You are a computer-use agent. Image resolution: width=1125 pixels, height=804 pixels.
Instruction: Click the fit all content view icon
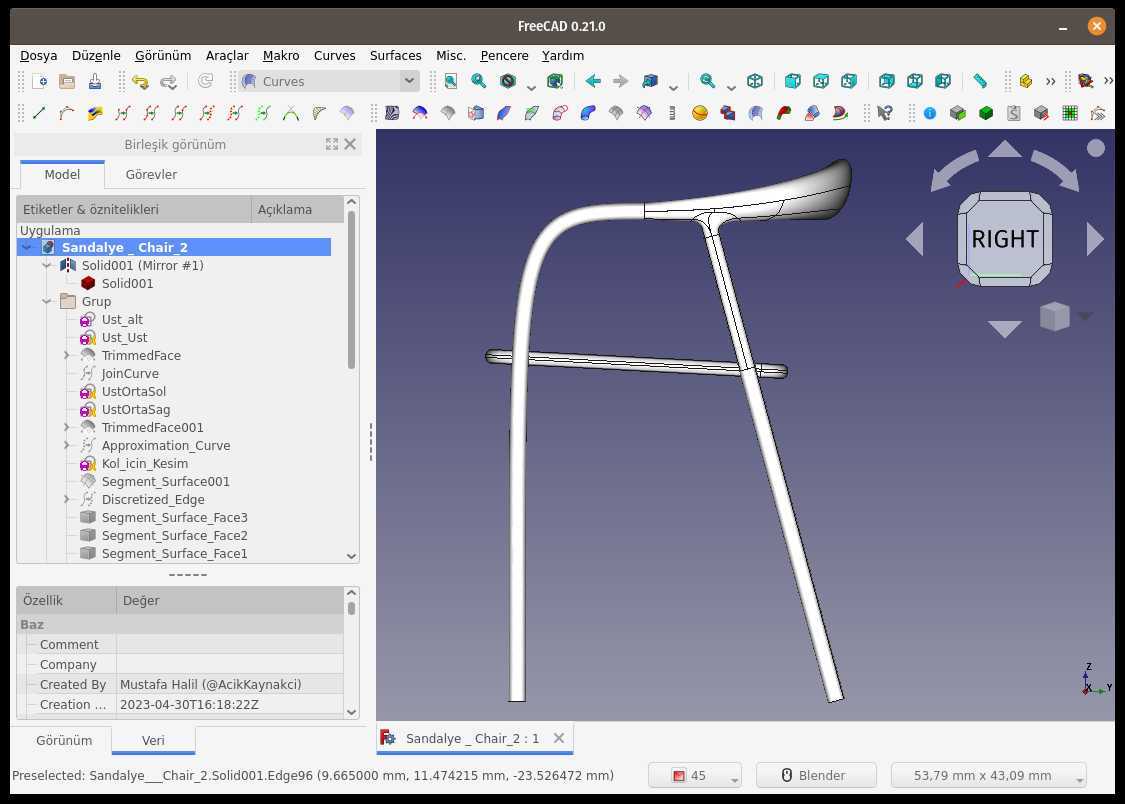click(451, 81)
